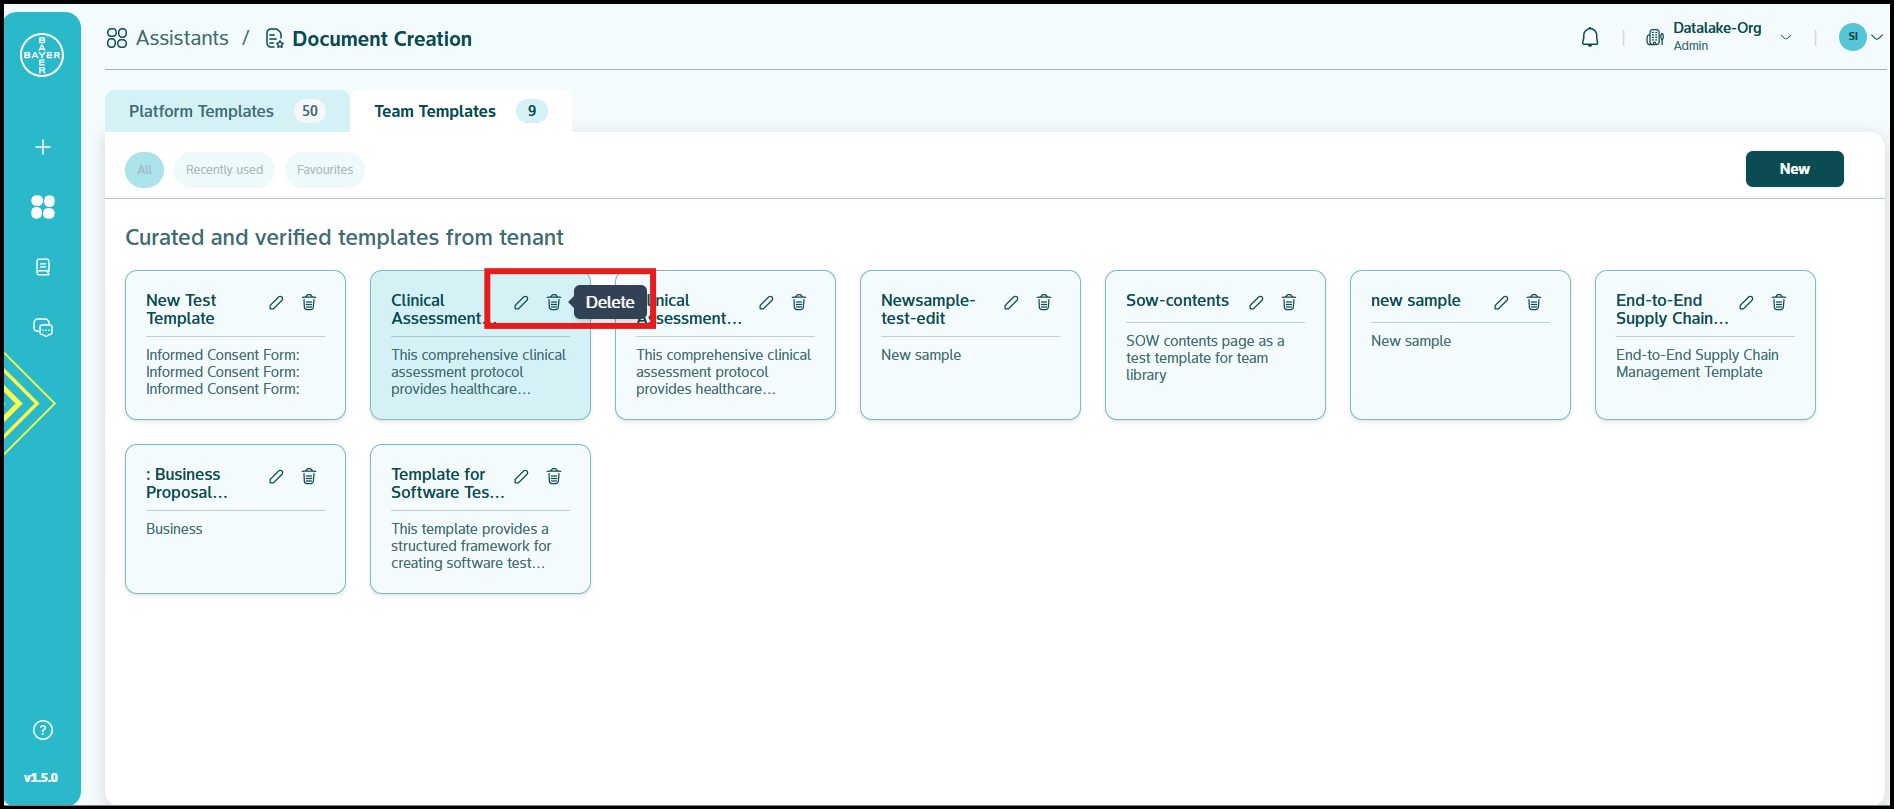Open the four-dot apps grid in sidebar
Image resolution: width=1894 pixels, height=809 pixels.
point(42,207)
